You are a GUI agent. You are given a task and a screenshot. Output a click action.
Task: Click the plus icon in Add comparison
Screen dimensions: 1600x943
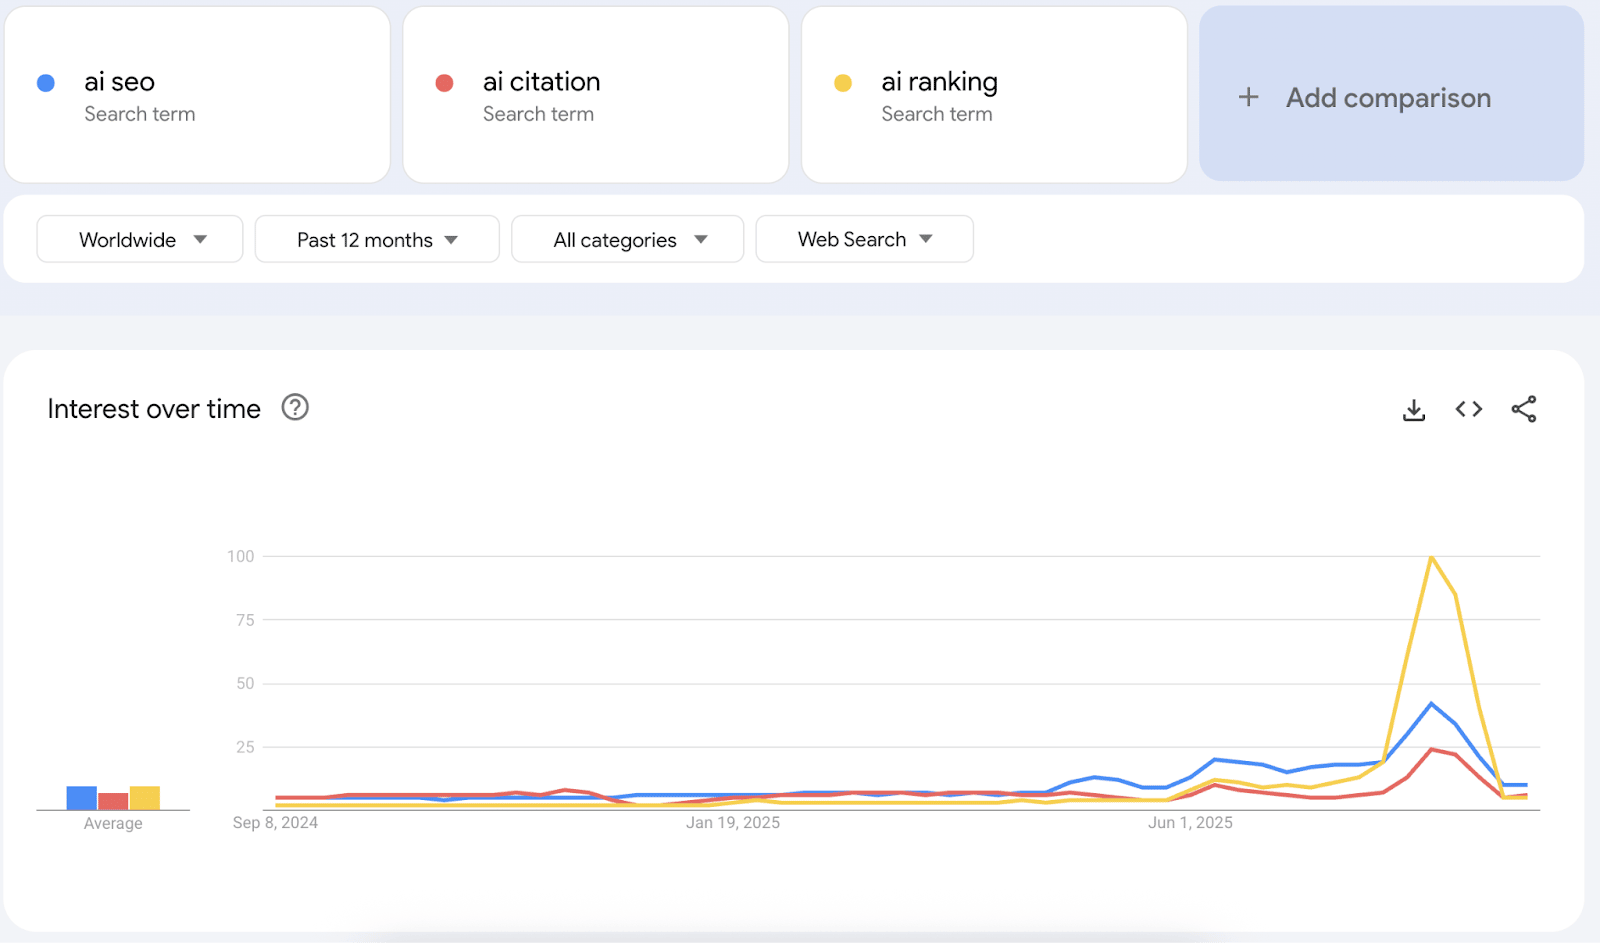[1248, 97]
